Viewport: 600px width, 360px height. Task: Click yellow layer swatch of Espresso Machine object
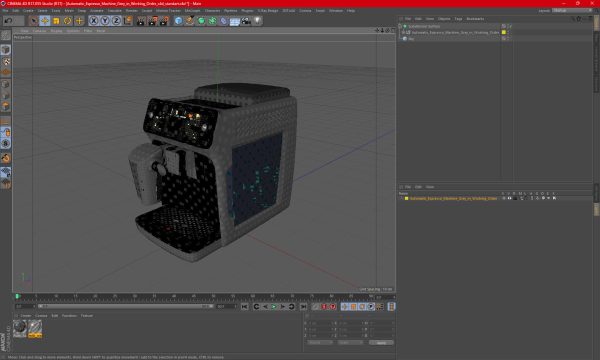[x=504, y=33]
